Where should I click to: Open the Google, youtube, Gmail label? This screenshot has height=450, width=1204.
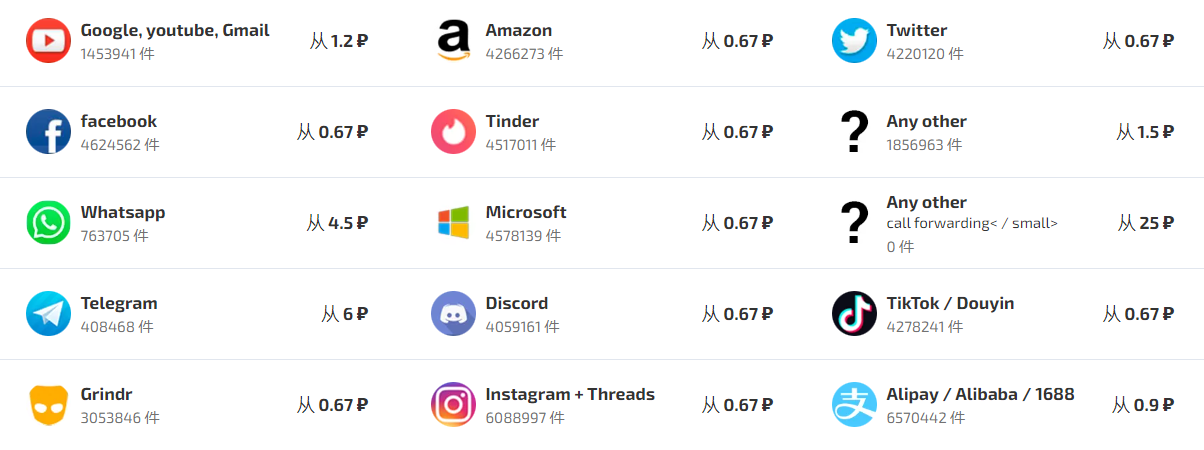175,31
